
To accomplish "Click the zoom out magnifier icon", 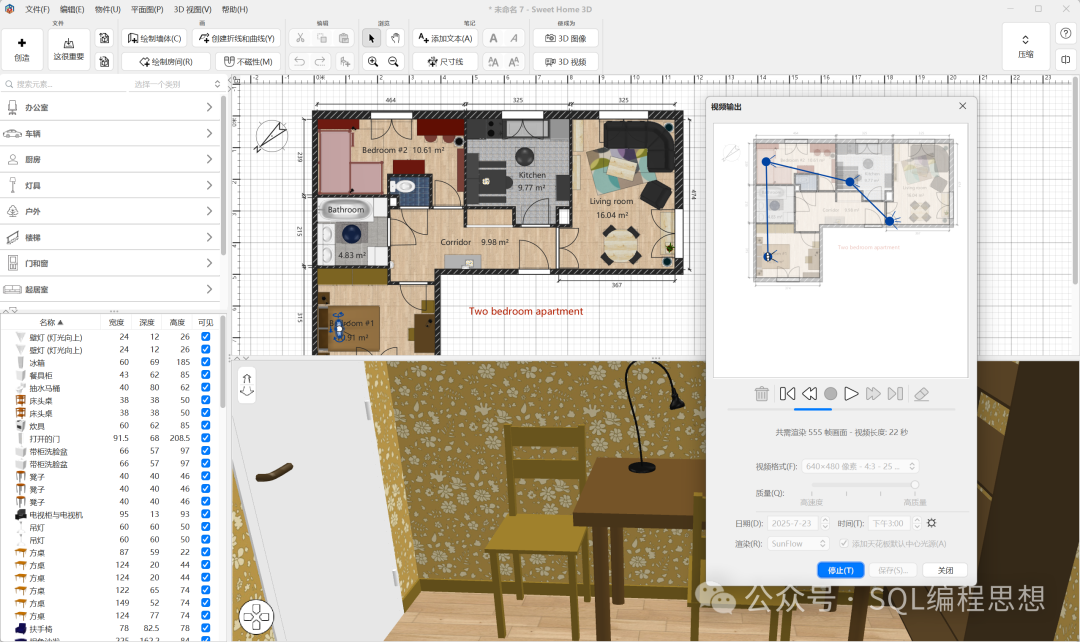I will [394, 61].
